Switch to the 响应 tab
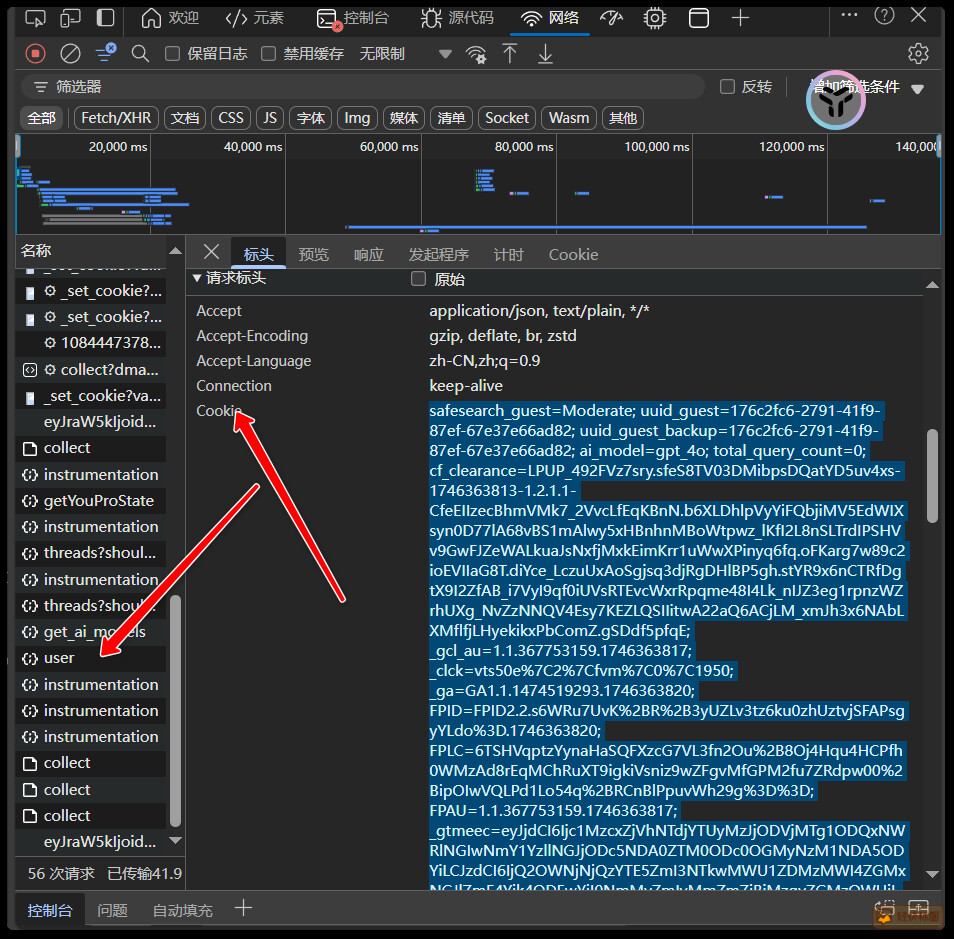954x939 pixels. tap(368, 254)
